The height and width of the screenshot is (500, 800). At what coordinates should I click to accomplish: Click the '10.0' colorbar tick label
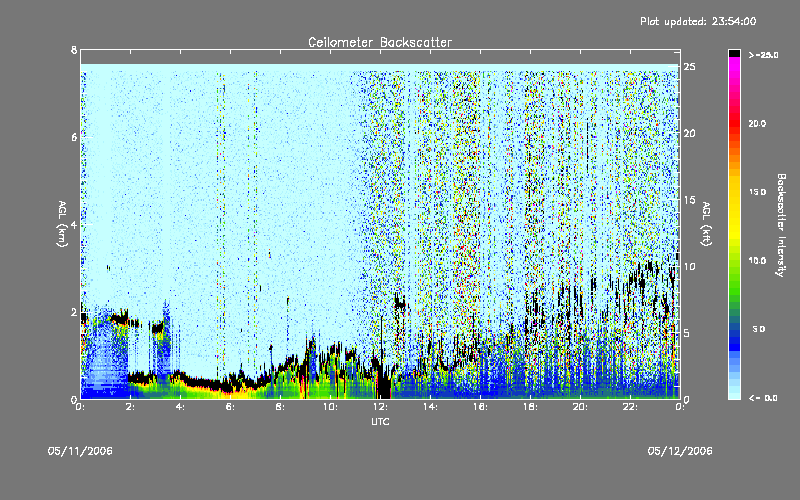757,261
